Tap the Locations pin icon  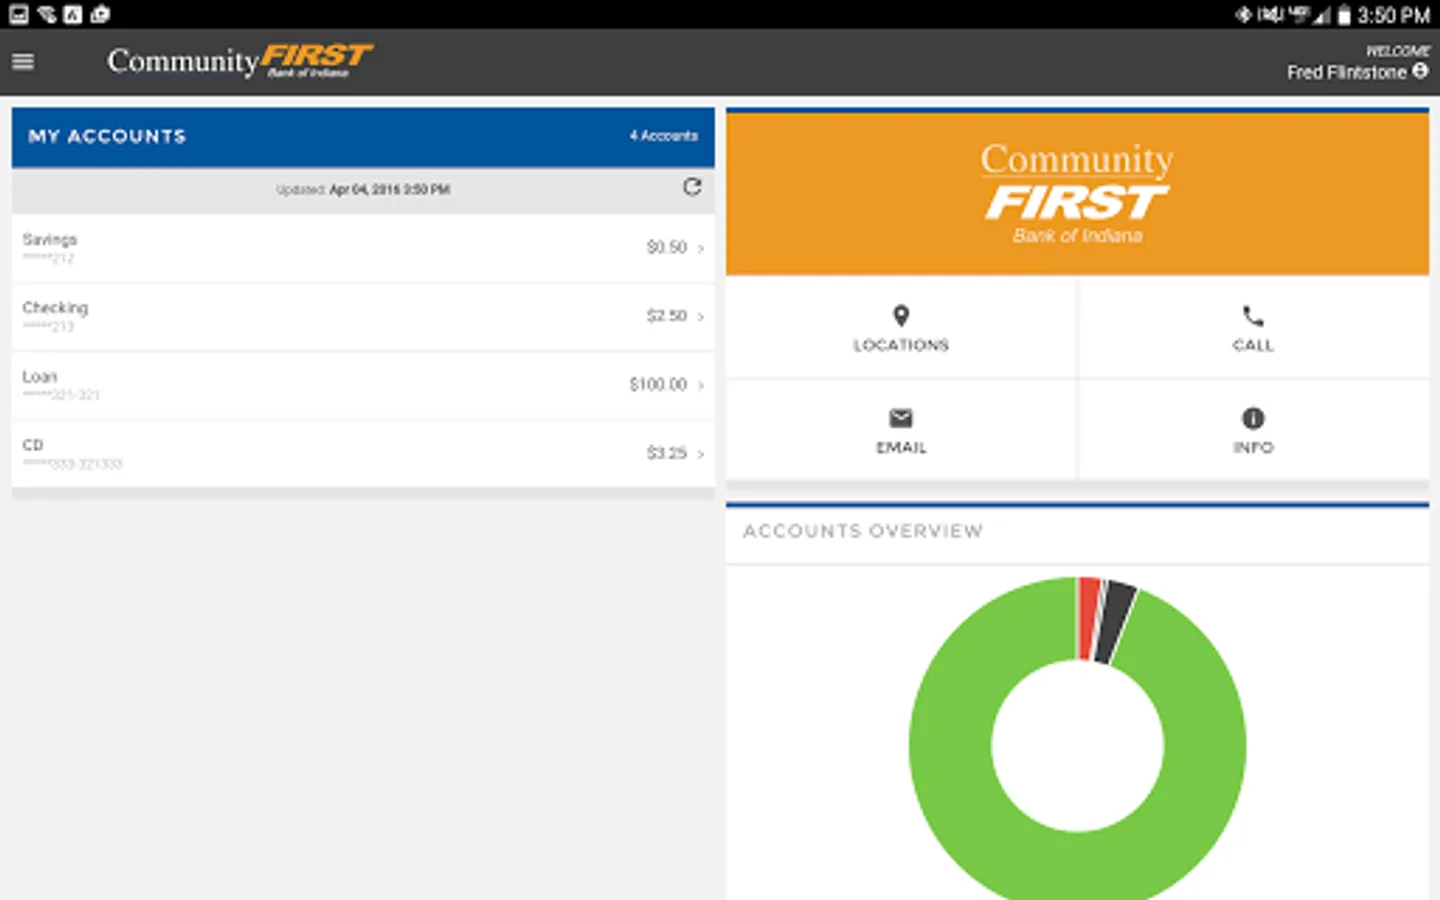[901, 316]
